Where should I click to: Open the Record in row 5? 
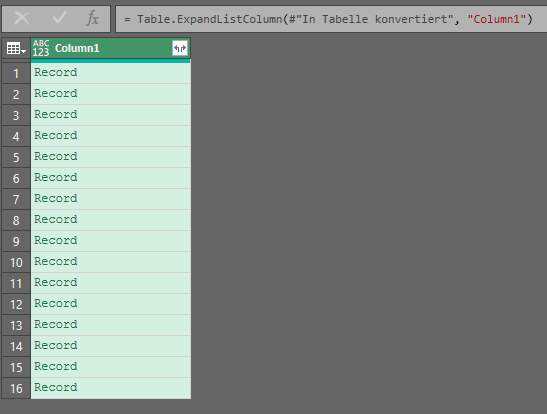point(56,156)
